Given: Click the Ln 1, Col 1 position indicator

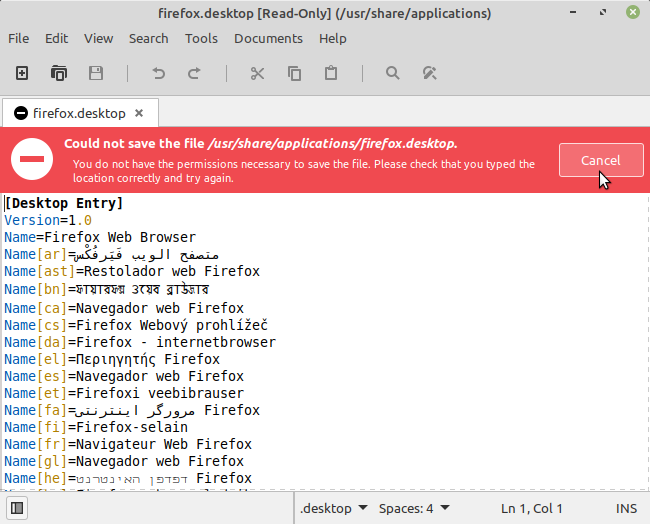Looking at the screenshot, I should [x=531, y=508].
